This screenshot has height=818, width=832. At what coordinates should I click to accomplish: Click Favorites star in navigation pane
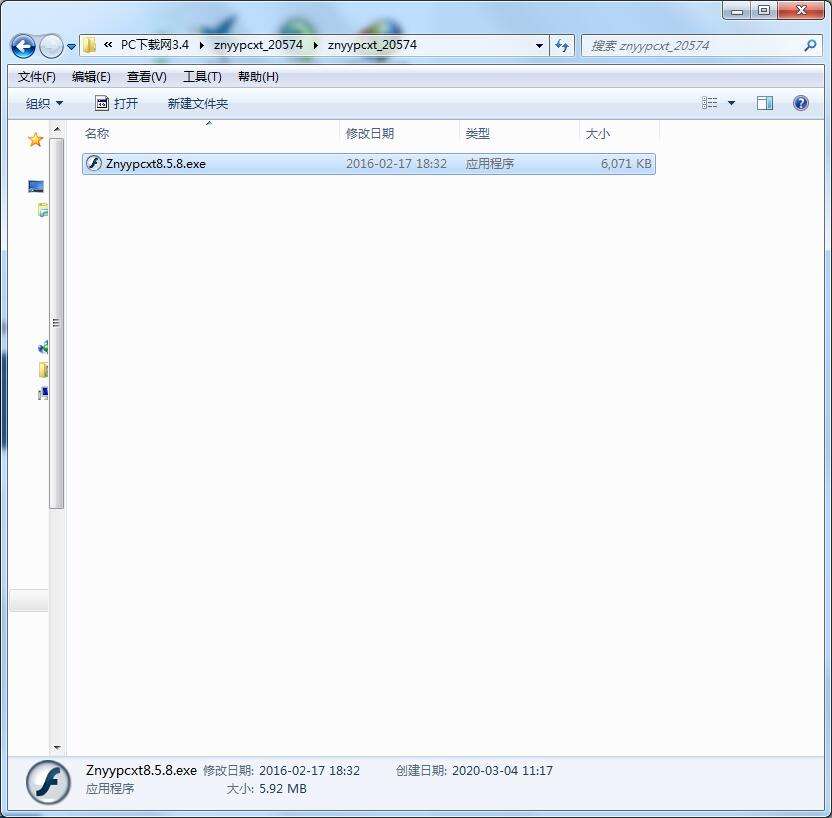(36, 140)
